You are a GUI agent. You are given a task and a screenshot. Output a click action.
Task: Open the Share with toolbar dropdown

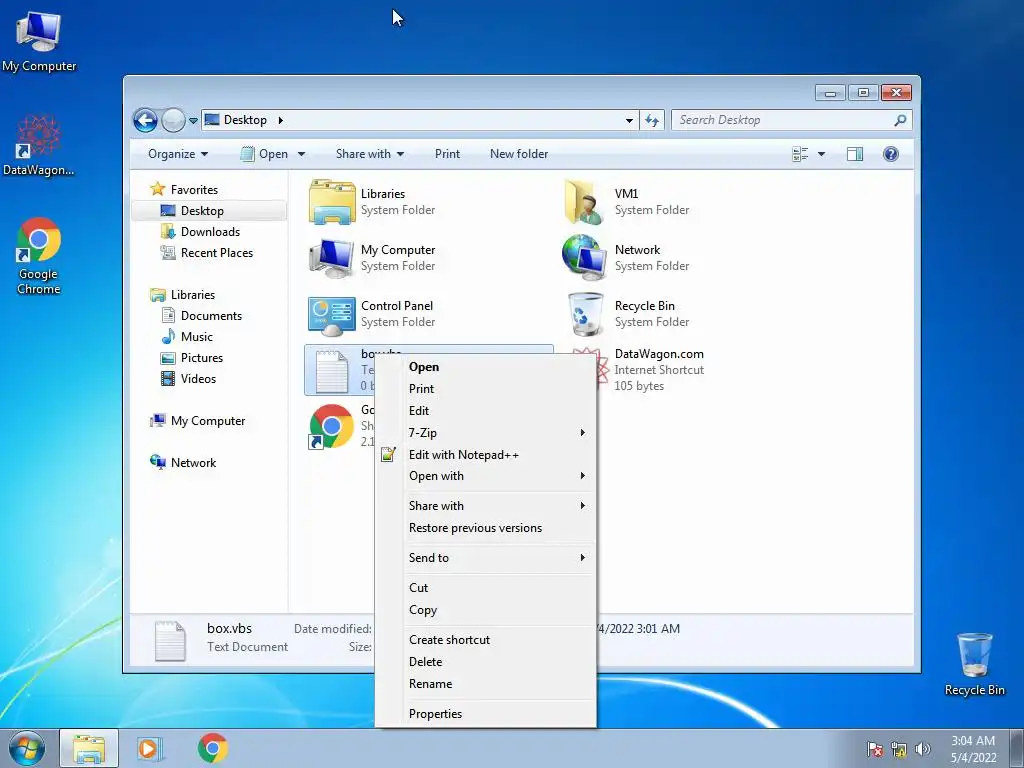pyautogui.click(x=370, y=154)
